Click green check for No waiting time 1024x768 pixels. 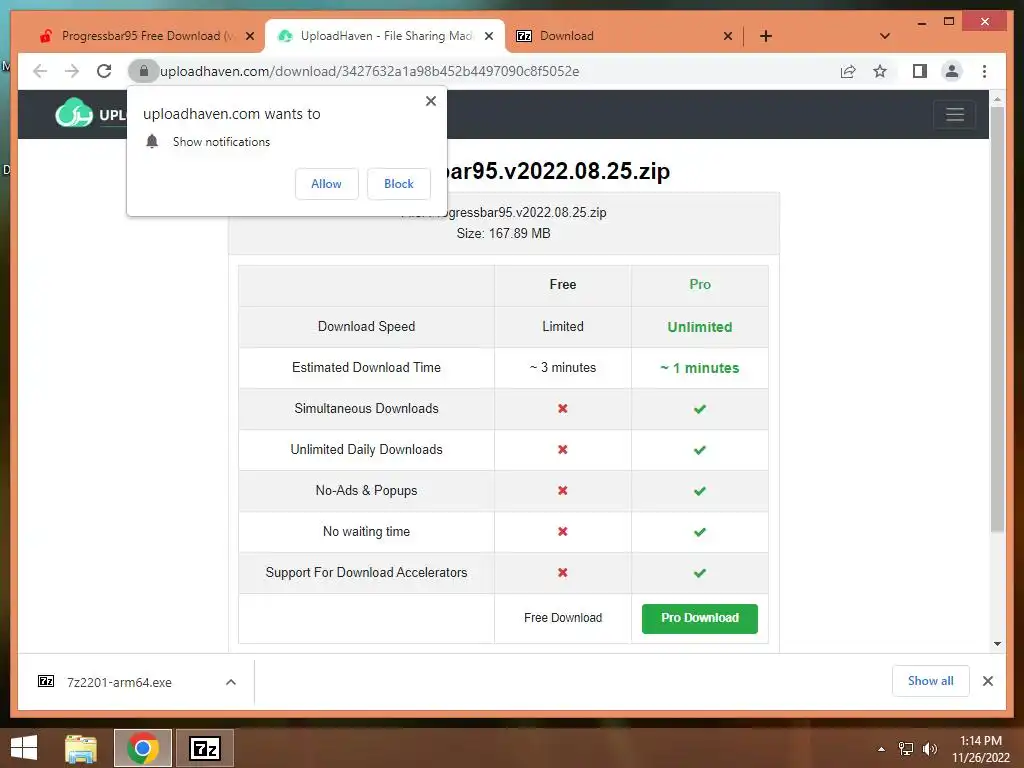coord(699,532)
